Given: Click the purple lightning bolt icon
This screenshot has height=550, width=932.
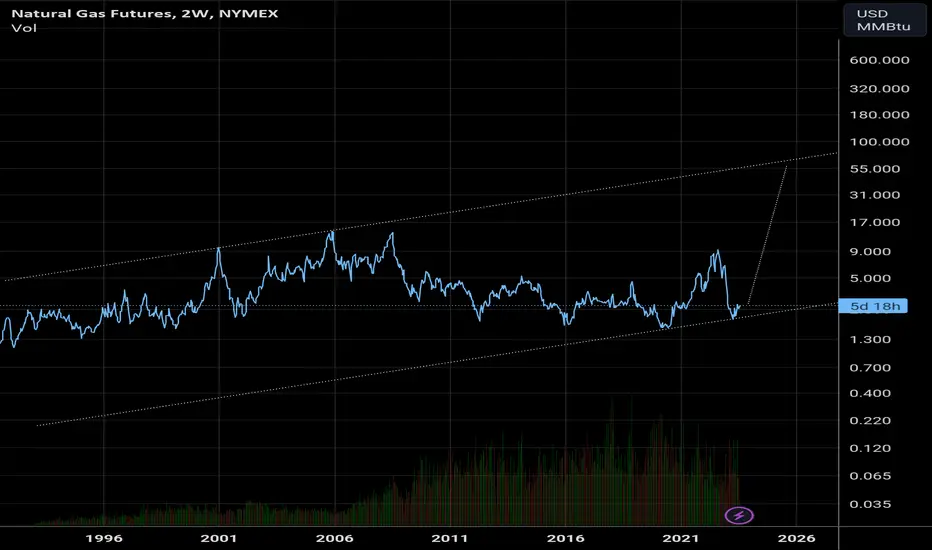Looking at the screenshot, I should tap(739, 515).
